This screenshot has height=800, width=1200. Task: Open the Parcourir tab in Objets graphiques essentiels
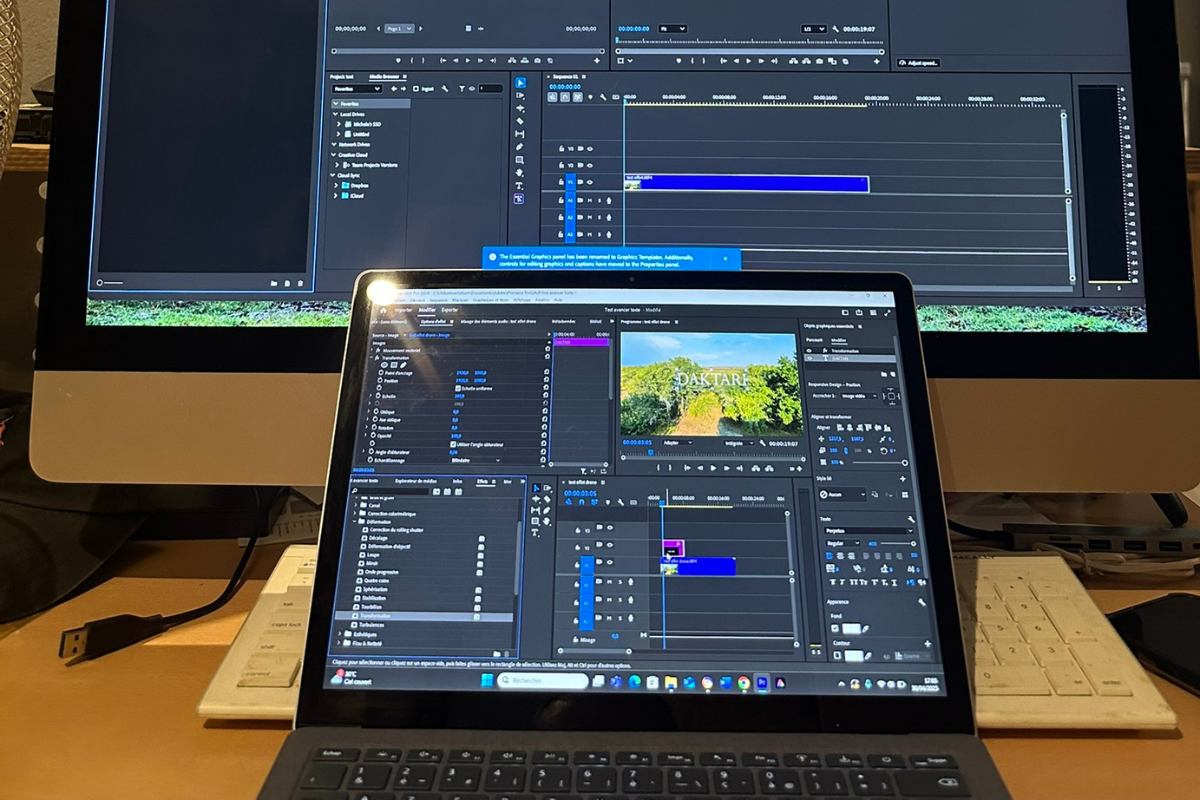pyautogui.click(x=816, y=340)
